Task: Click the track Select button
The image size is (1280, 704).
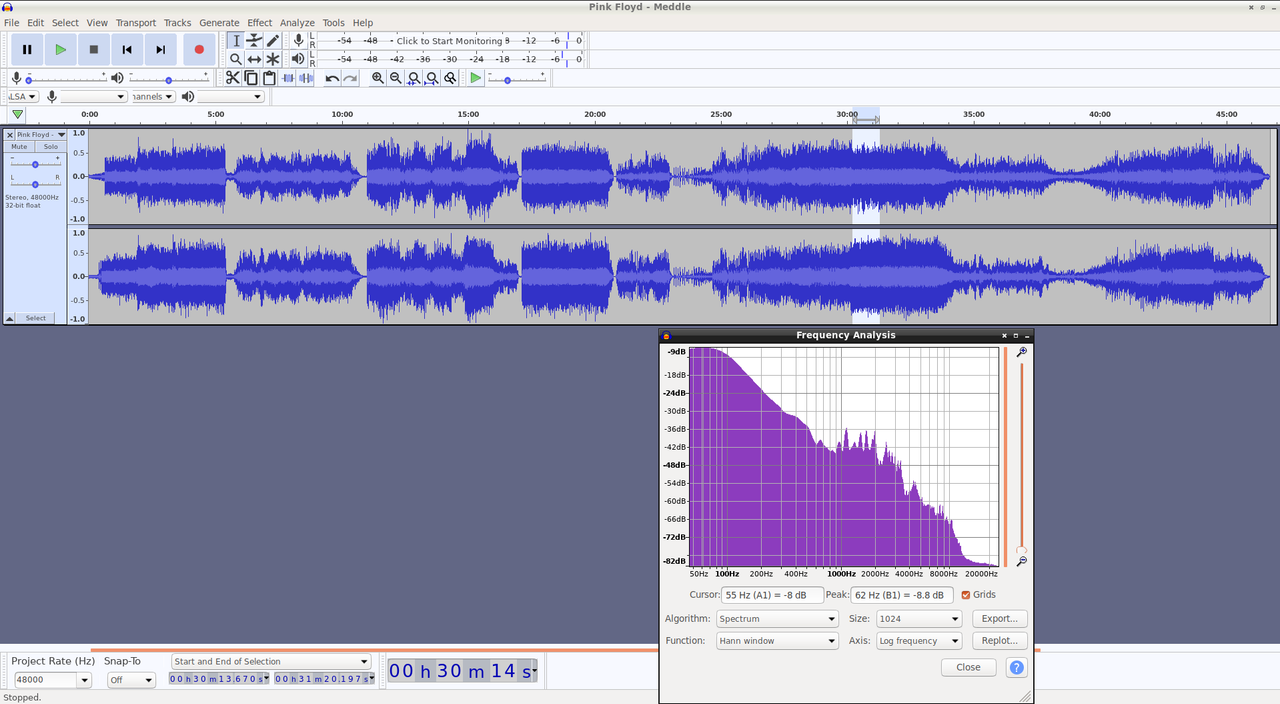Action: [x=36, y=318]
